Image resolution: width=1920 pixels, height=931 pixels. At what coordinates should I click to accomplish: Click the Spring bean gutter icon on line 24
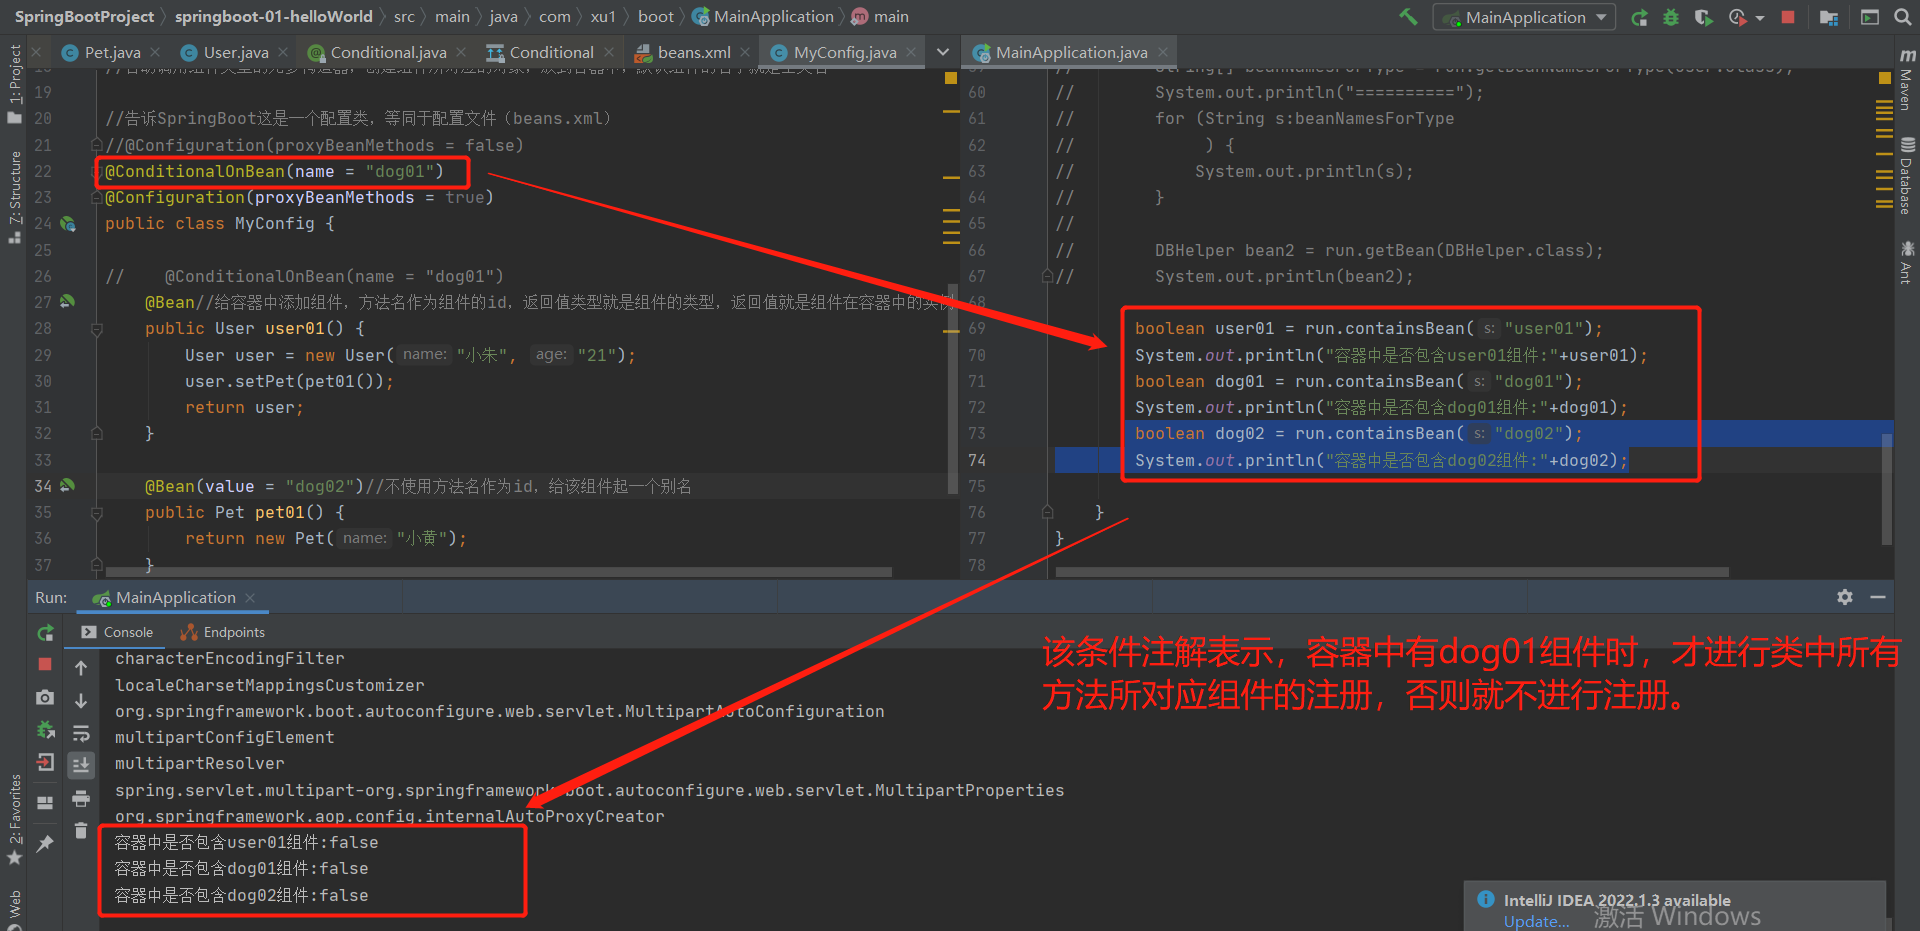[x=68, y=224]
